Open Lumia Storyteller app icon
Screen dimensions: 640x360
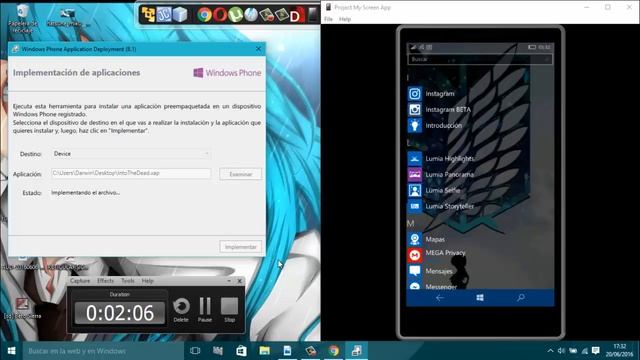415,206
